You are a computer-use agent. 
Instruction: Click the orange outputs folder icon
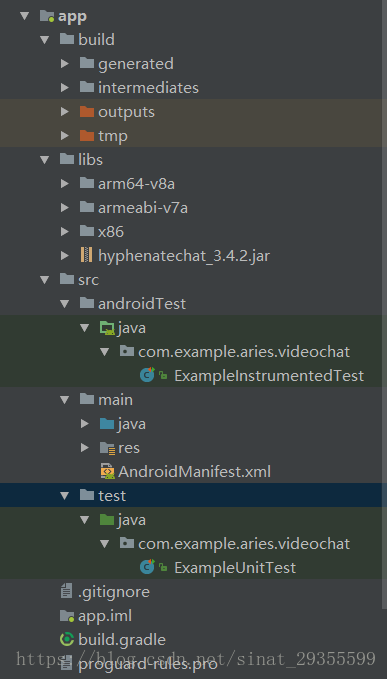tap(87, 112)
